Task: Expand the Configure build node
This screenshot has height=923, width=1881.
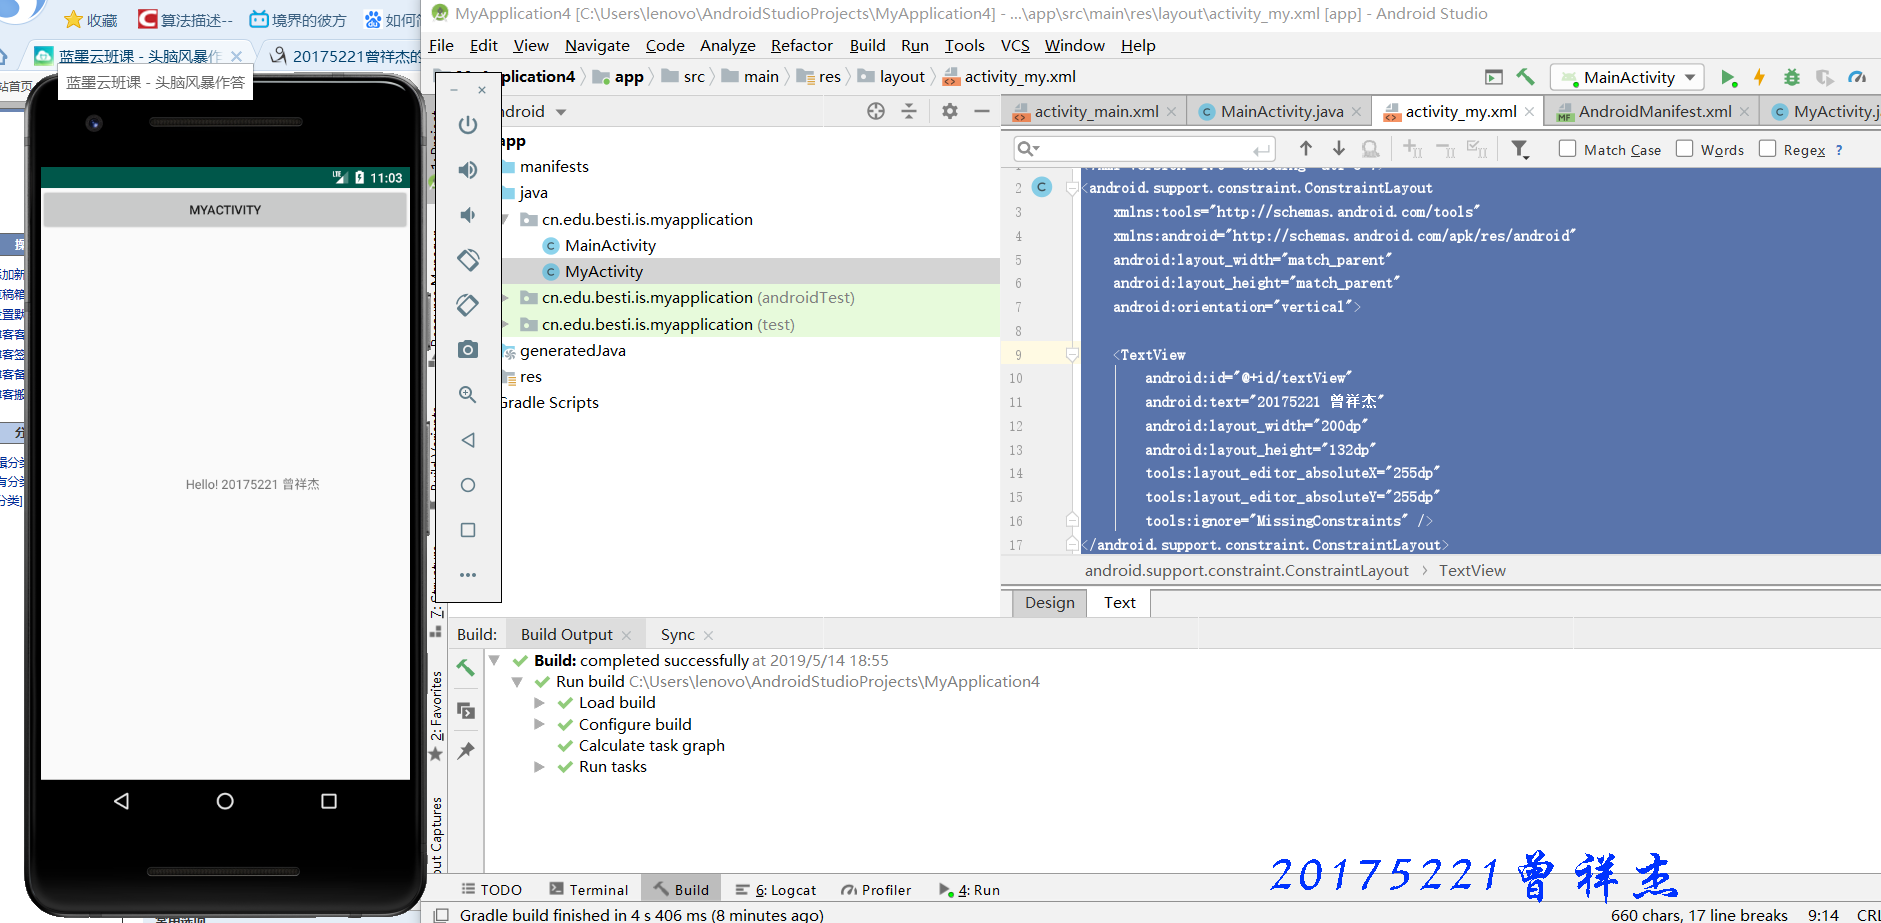Action: pyautogui.click(x=540, y=724)
